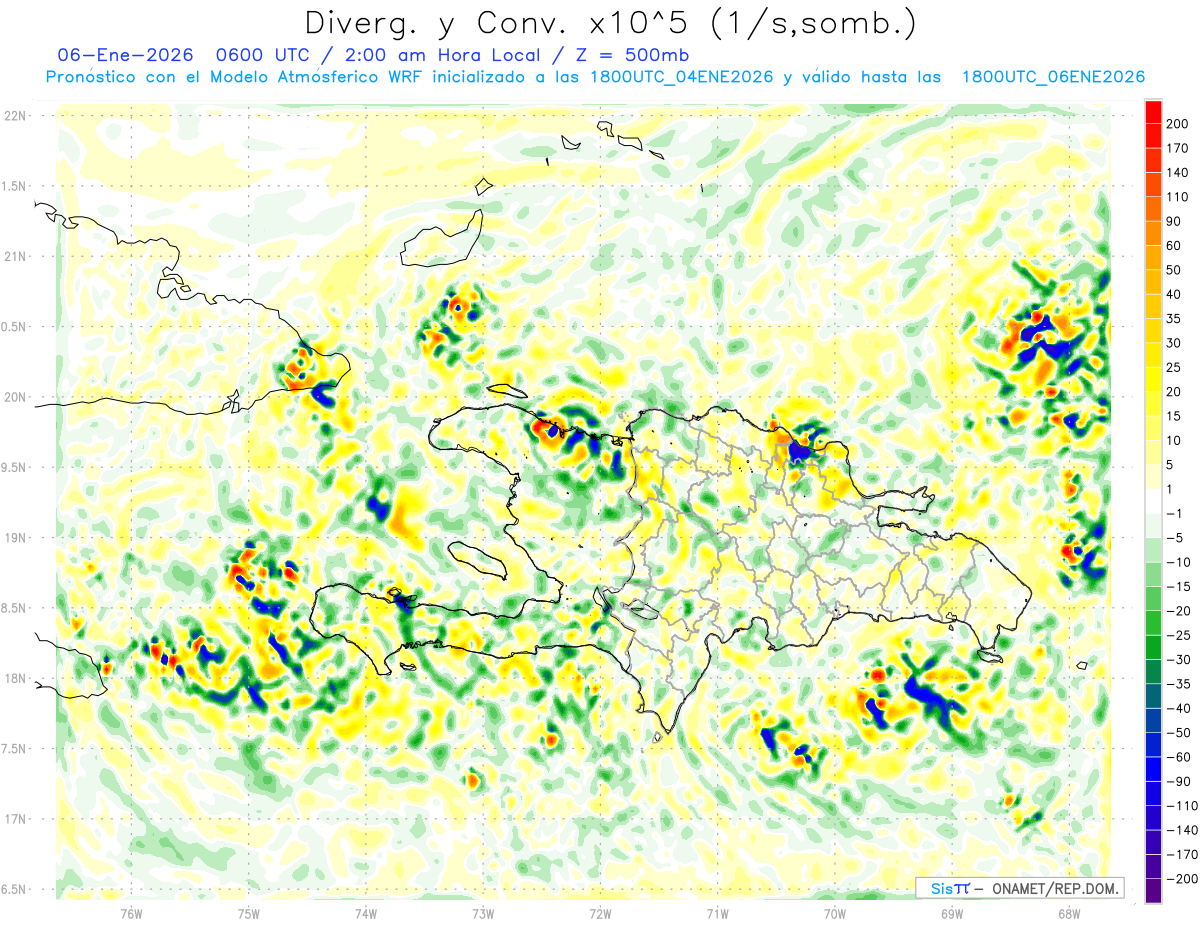Click the colorbar label '-1'

click(1176, 513)
